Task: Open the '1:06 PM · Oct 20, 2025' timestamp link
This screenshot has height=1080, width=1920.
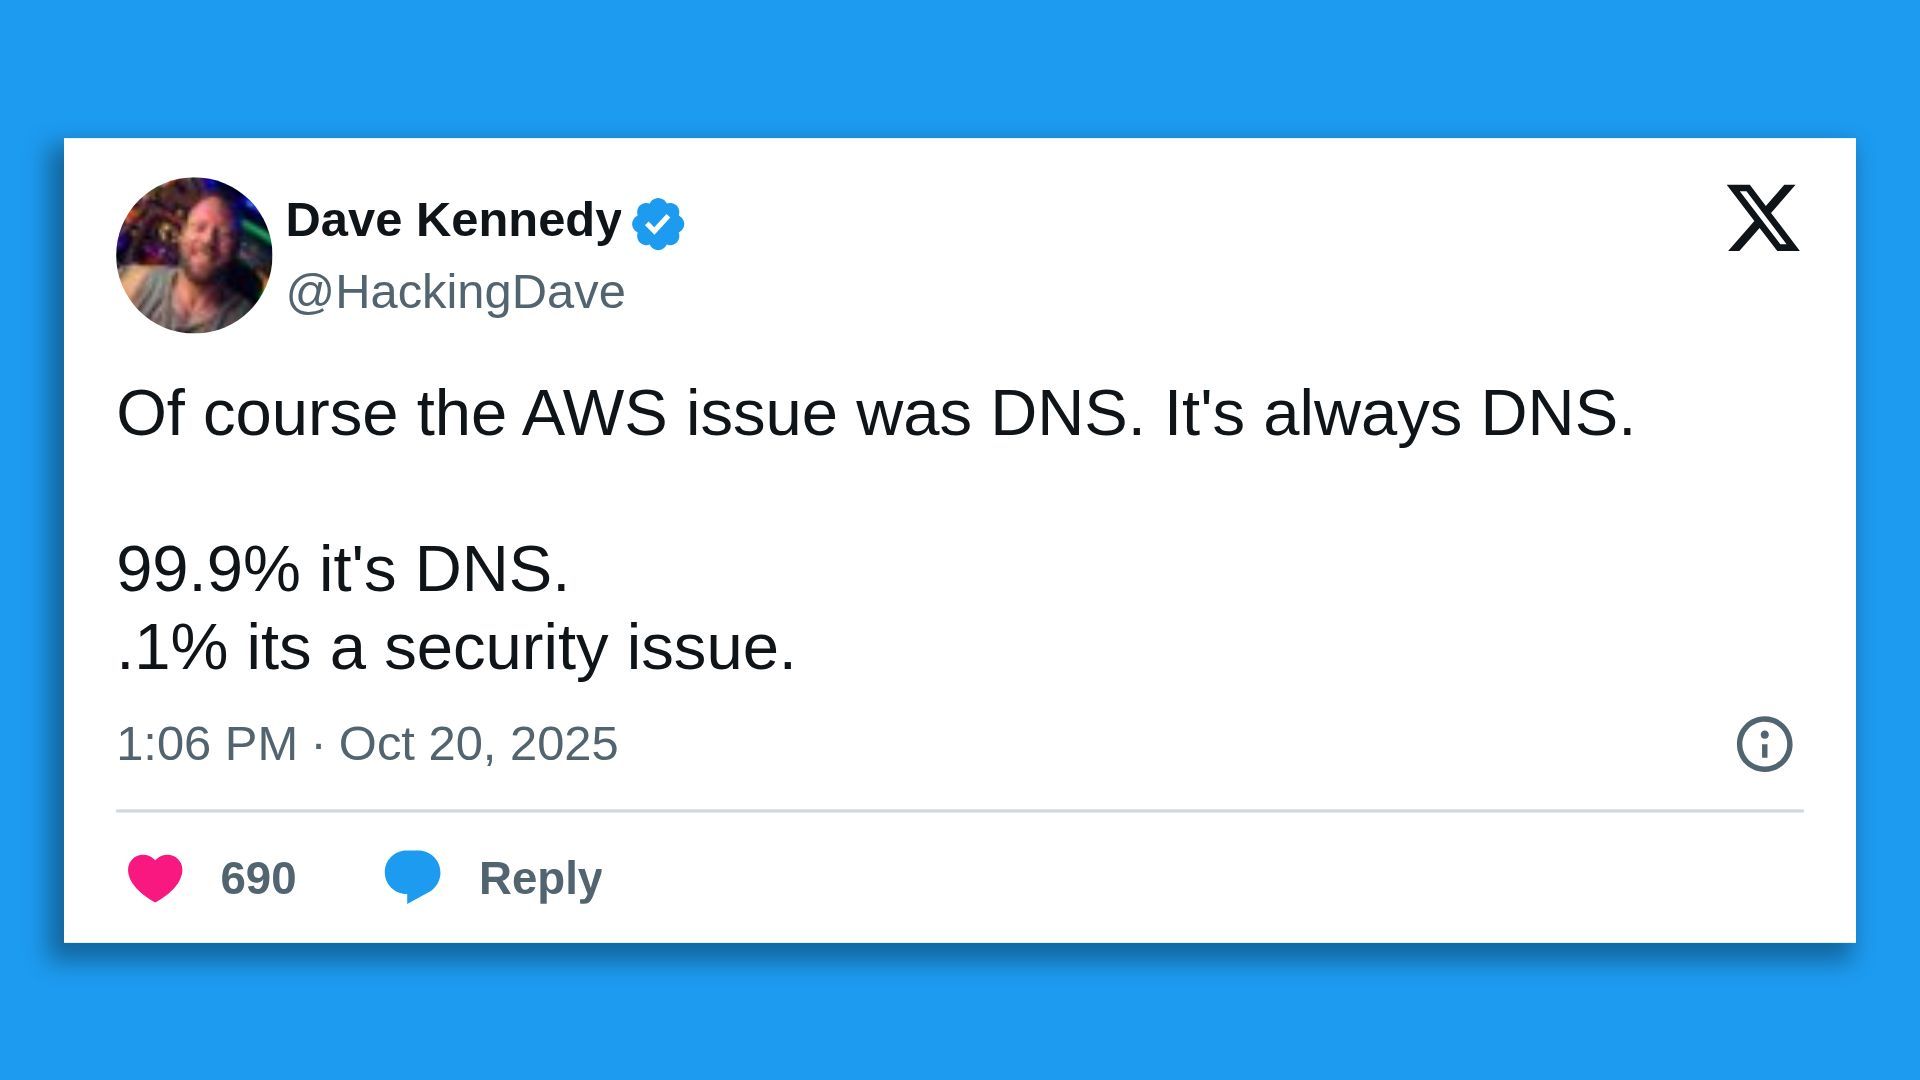Action: (x=369, y=743)
